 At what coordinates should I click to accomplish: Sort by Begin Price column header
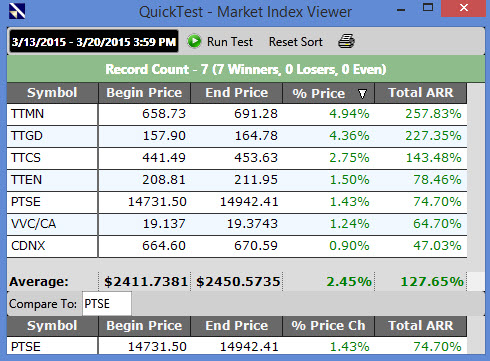[x=144, y=93]
